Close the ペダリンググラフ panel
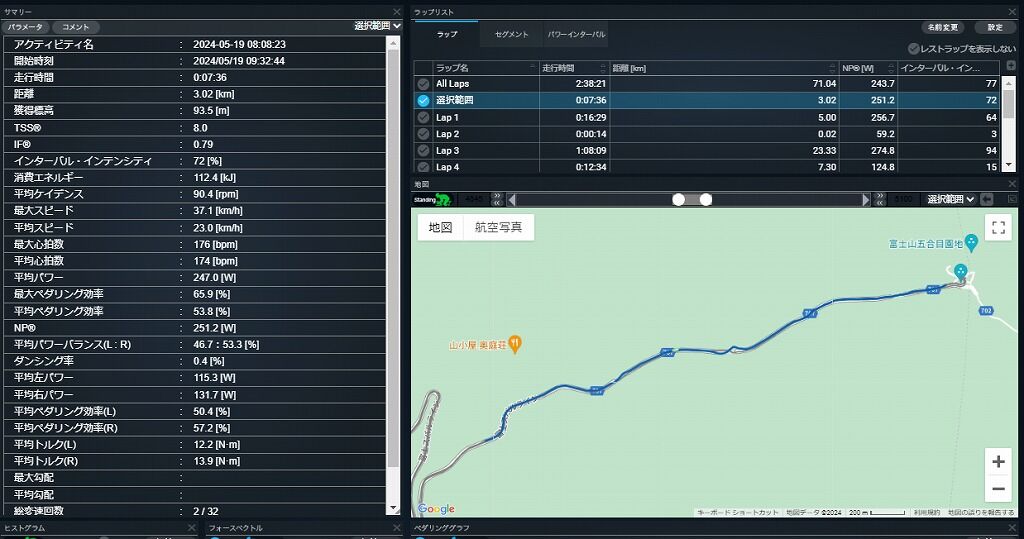This screenshot has height=539, width=1024. pyautogui.click(x=1012, y=527)
